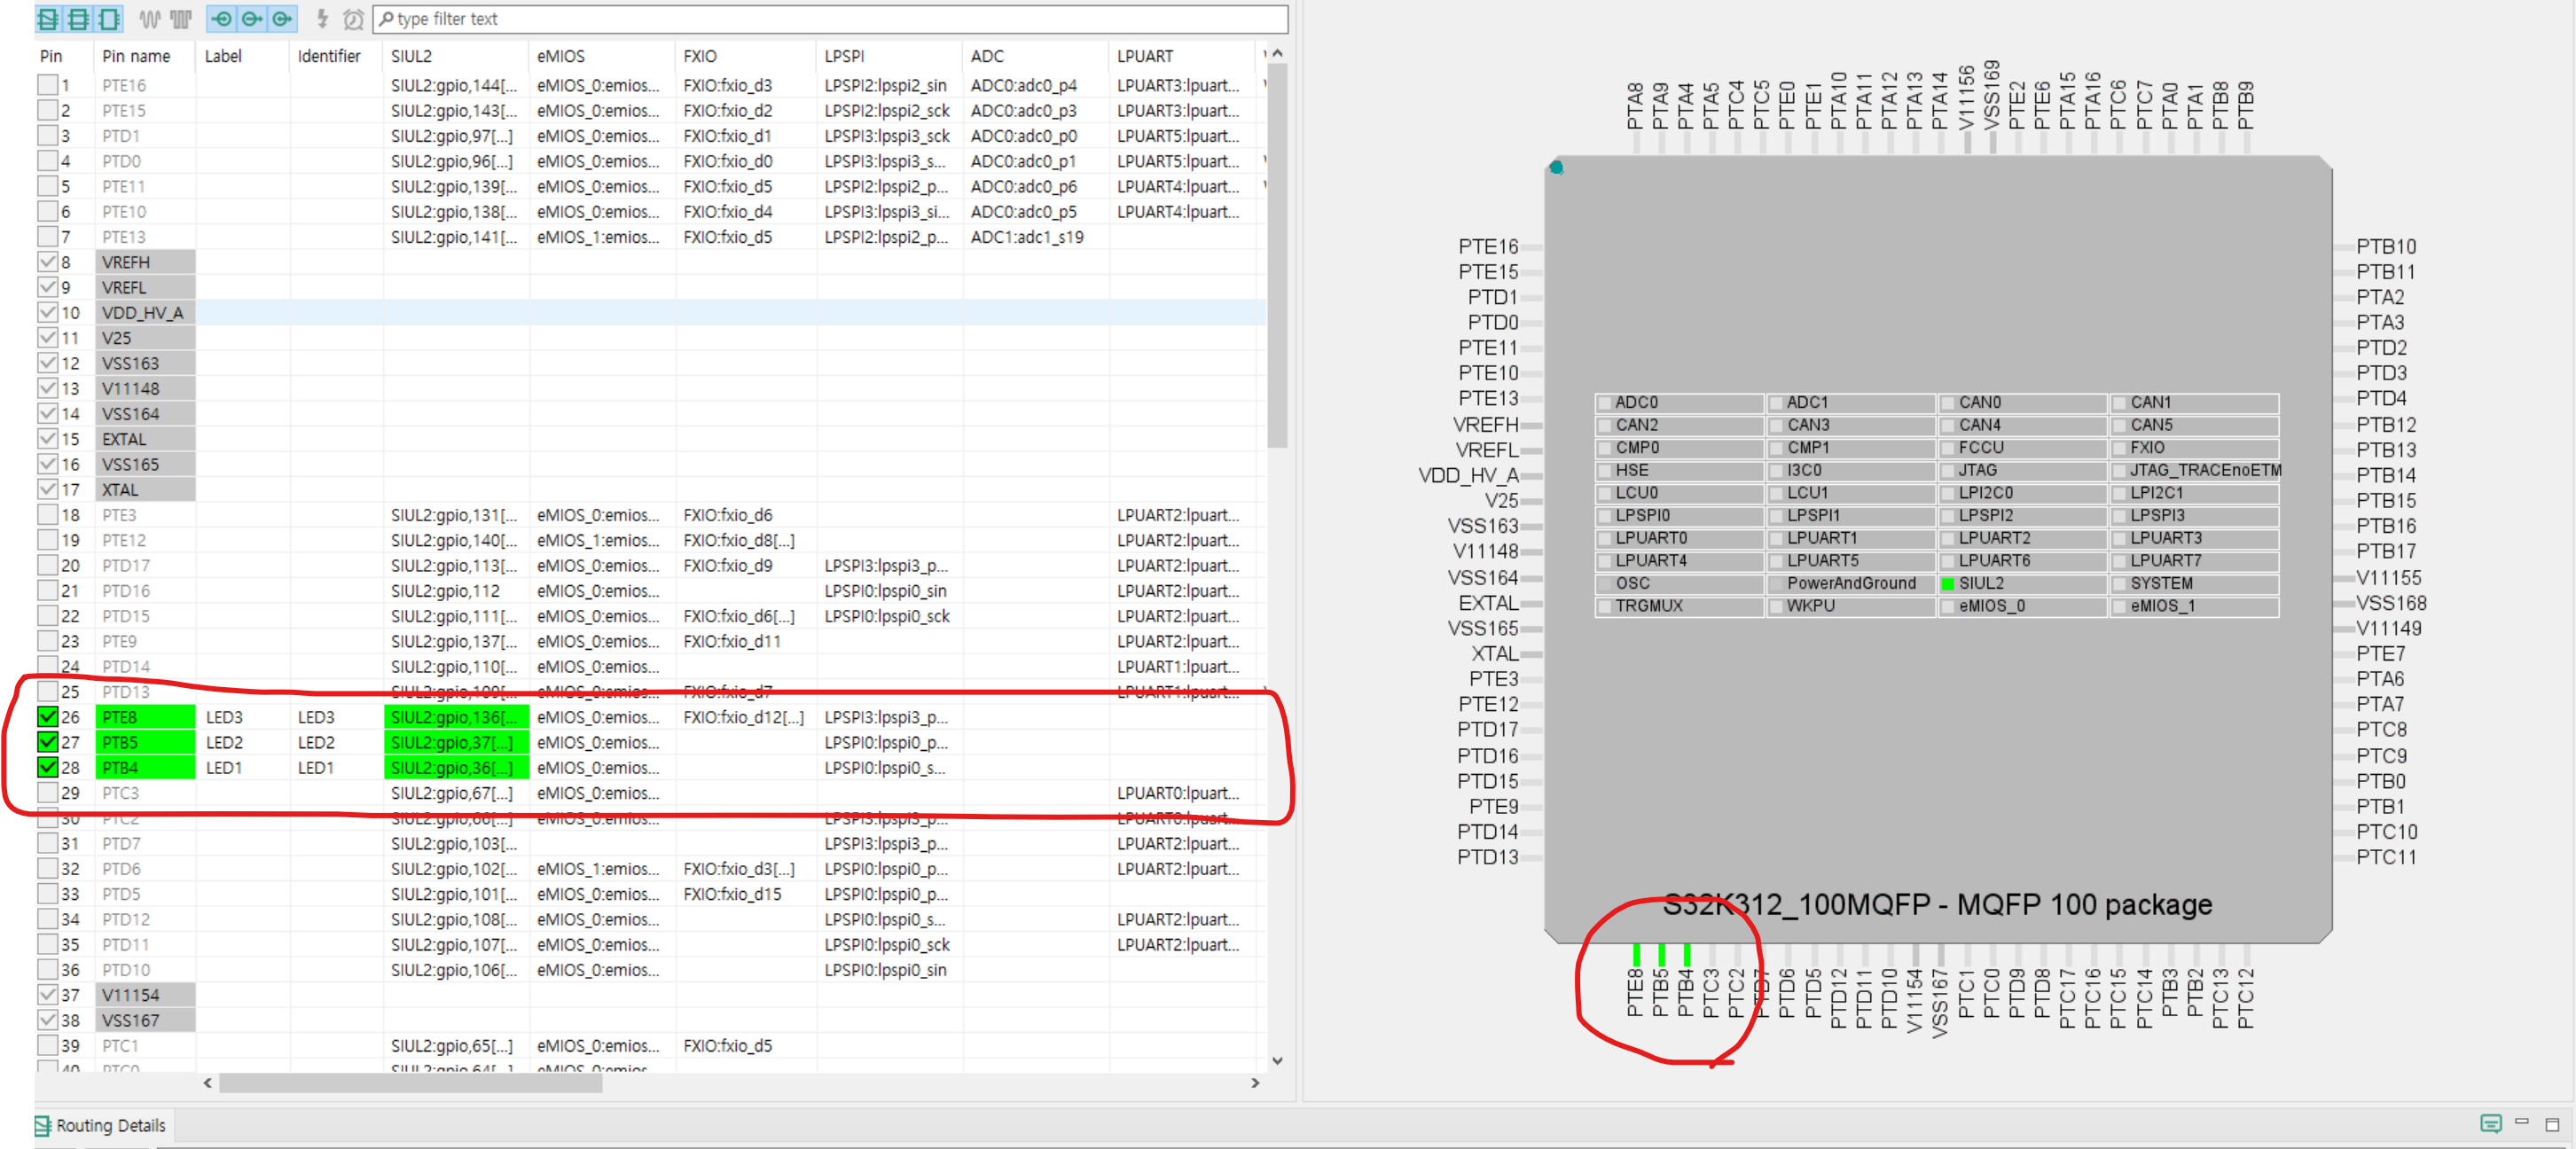Image resolution: width=2576 pixels, height=1149 pixels.
Task: Click the square wave digital signals icon
Action: point(180,18)
